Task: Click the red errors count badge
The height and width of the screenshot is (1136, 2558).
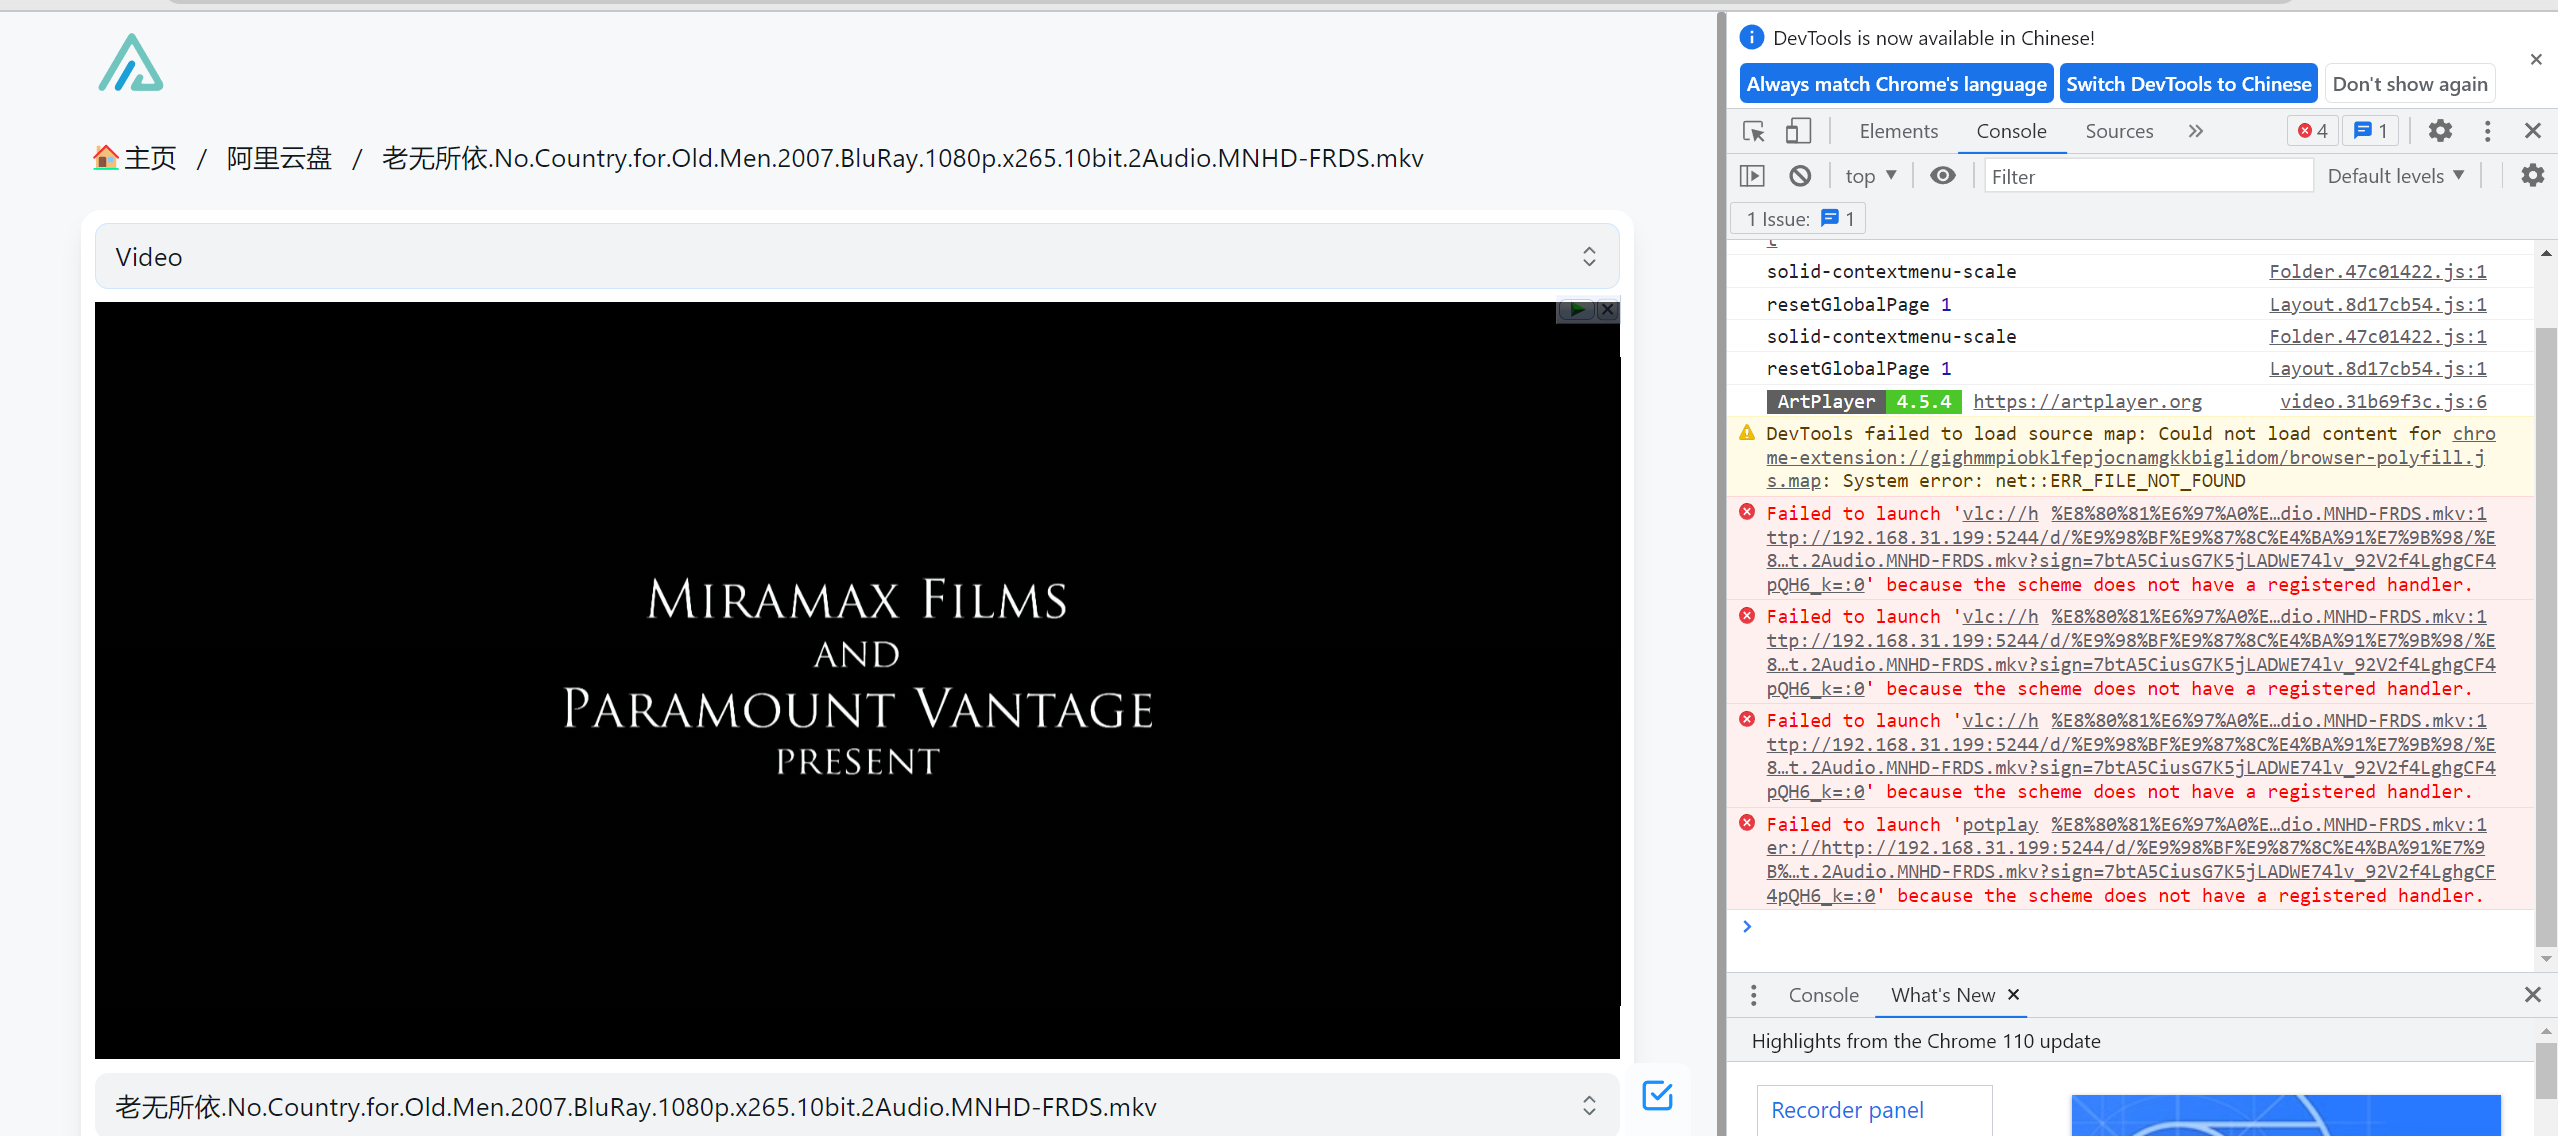Action: click(x=2311, y=131)
